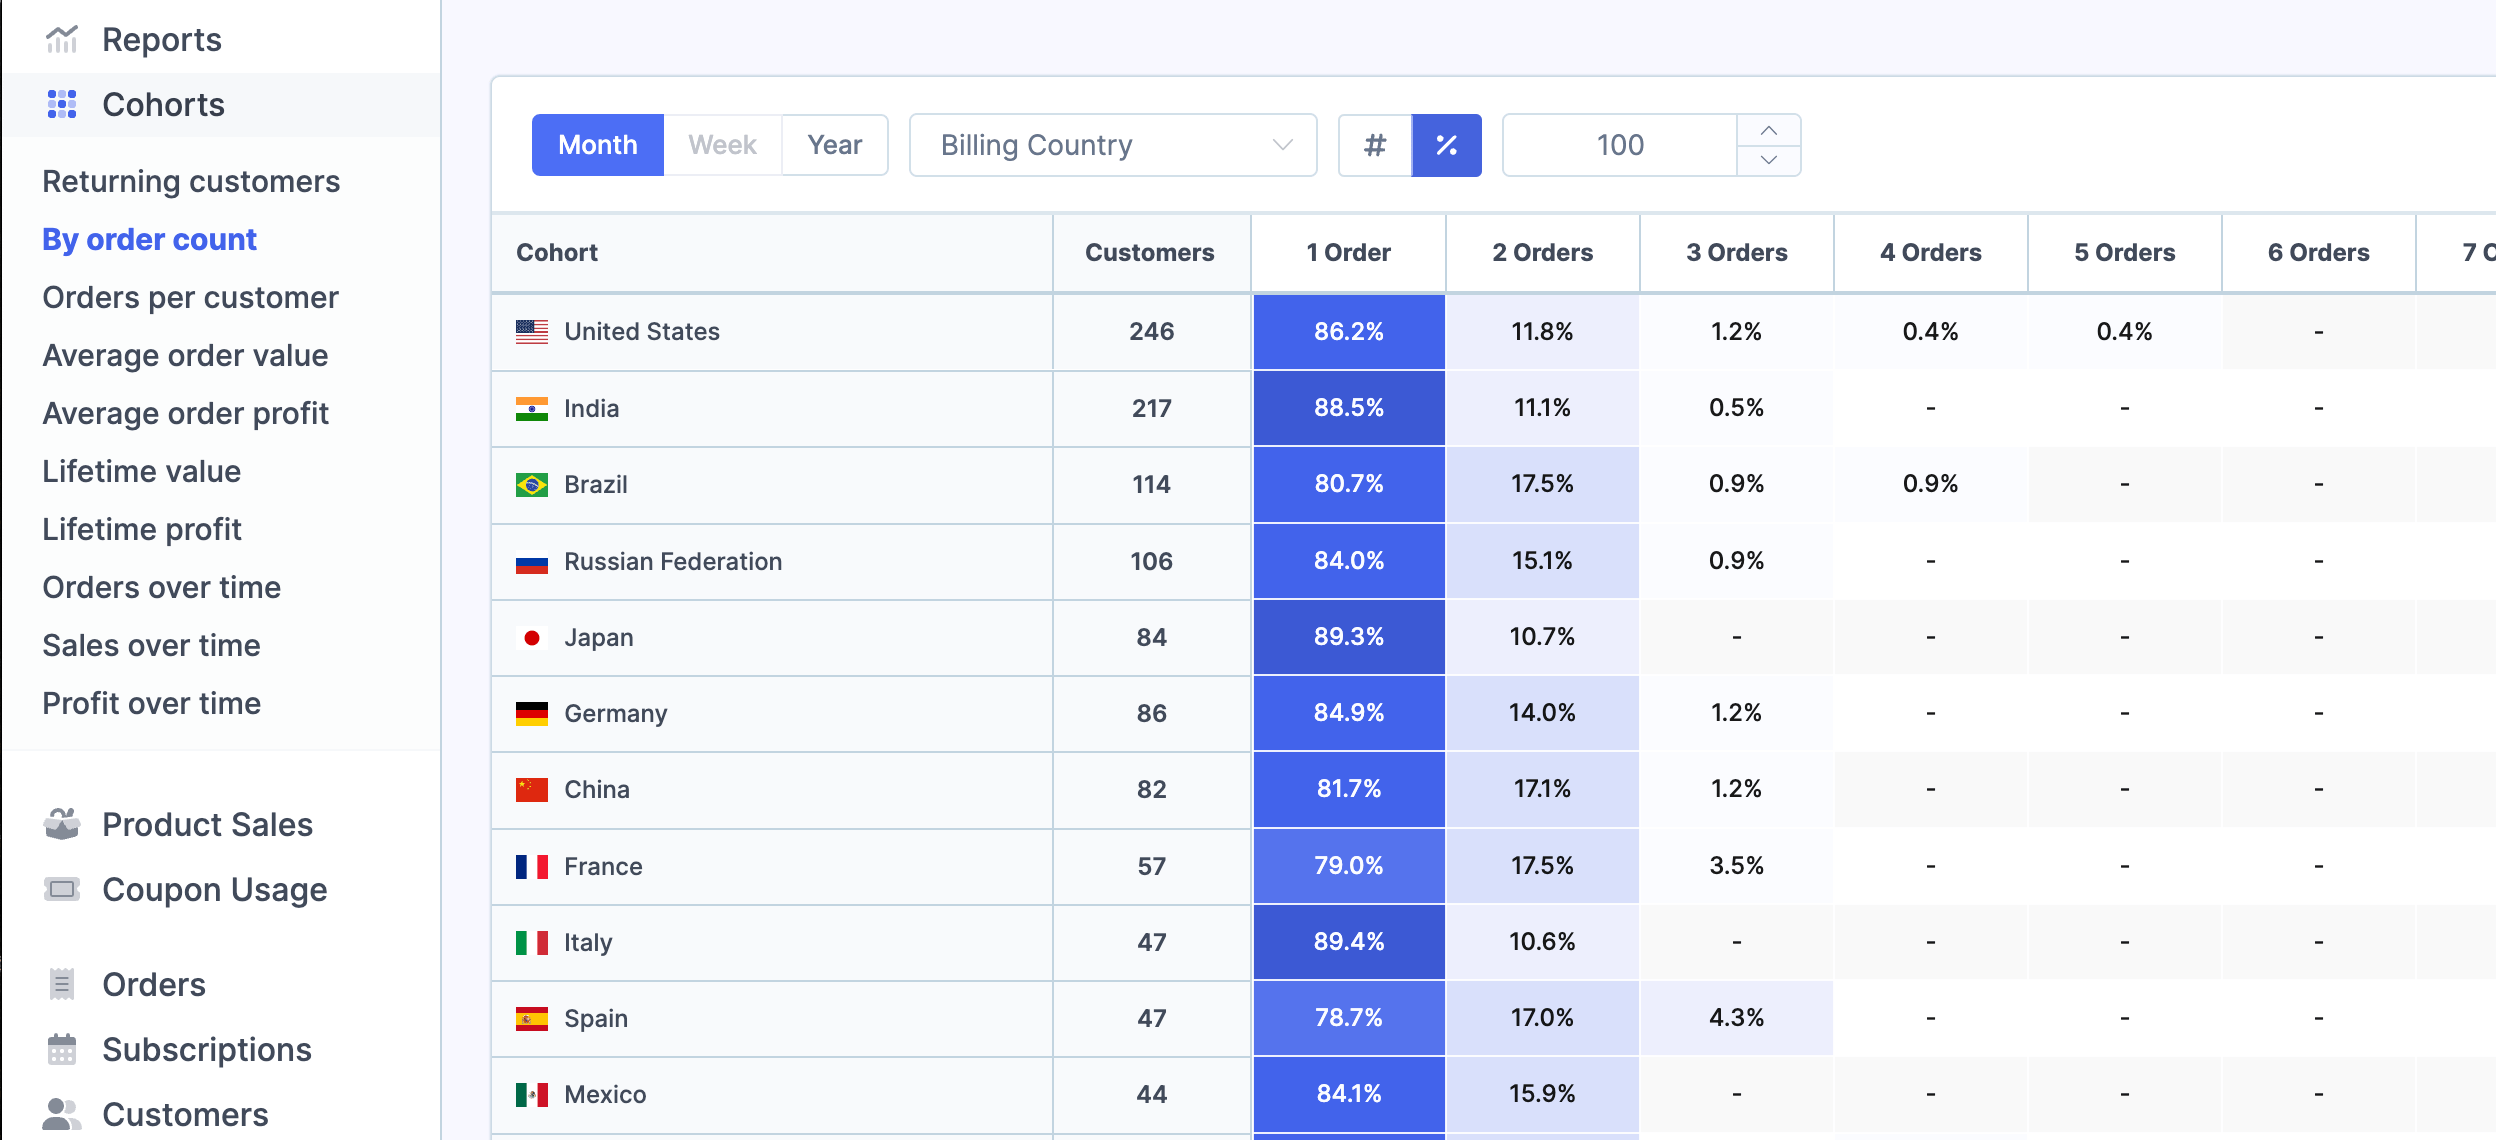The image size is (2496, 1140).
Task: Click the Cohorts grid icon
Action: (62, 104)
